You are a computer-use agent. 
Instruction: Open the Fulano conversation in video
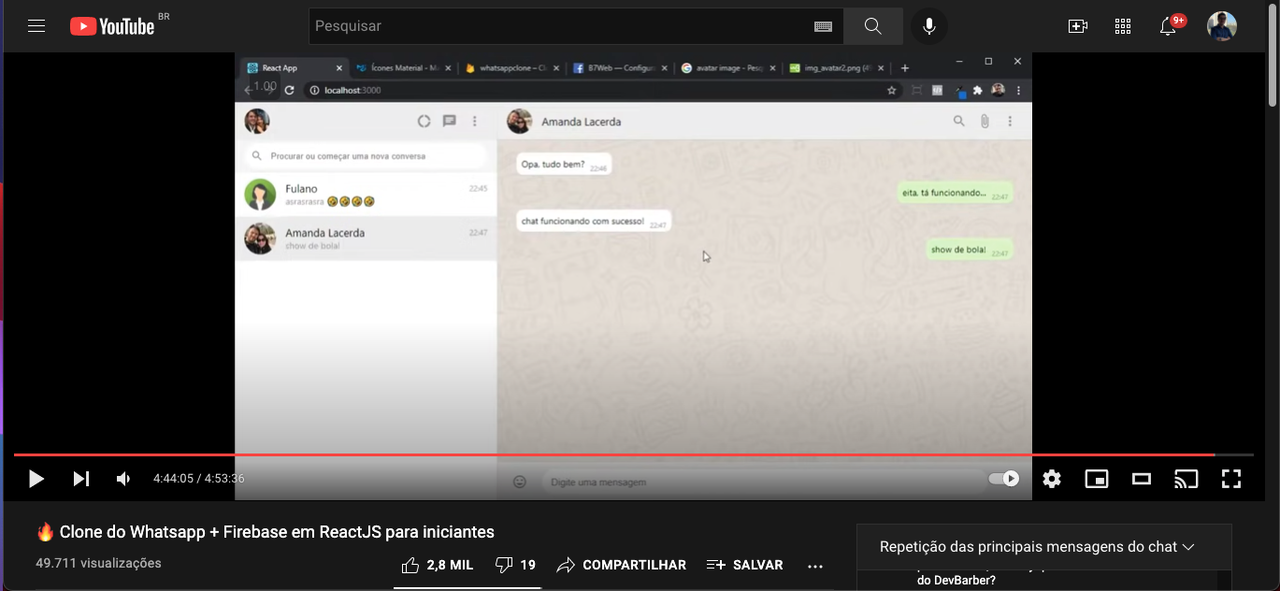(366, 195)
